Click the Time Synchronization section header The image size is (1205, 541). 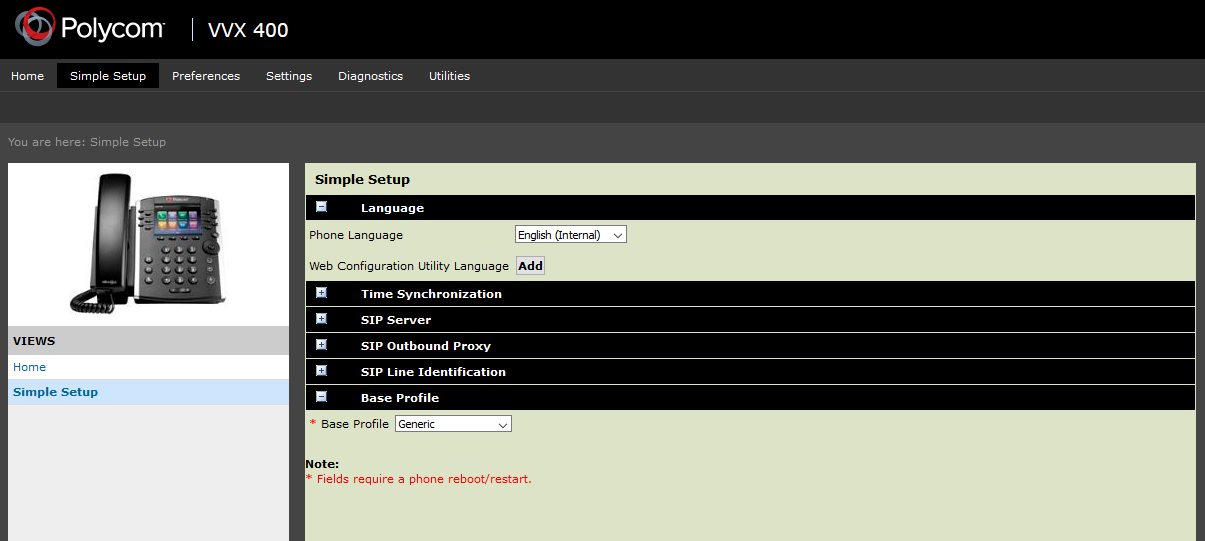point(431,294)
